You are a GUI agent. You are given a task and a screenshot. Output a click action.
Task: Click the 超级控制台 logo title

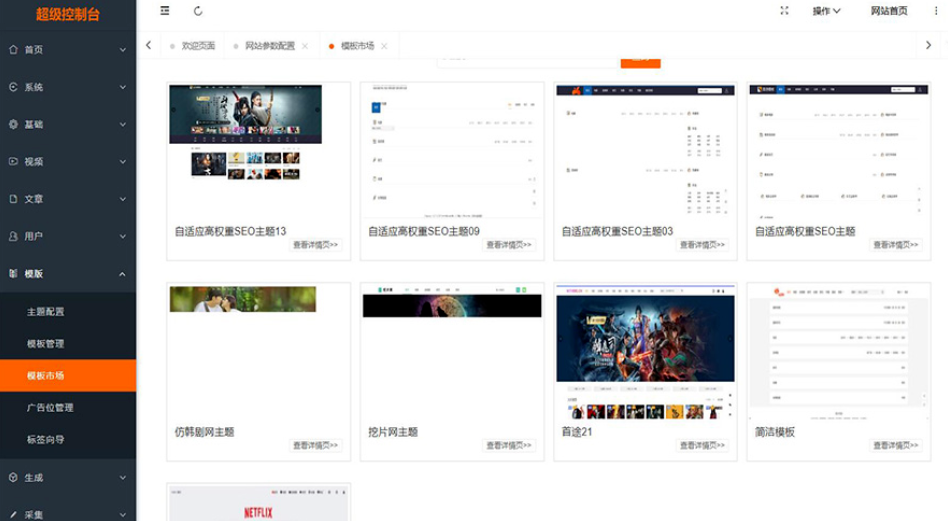click(68, 15)
